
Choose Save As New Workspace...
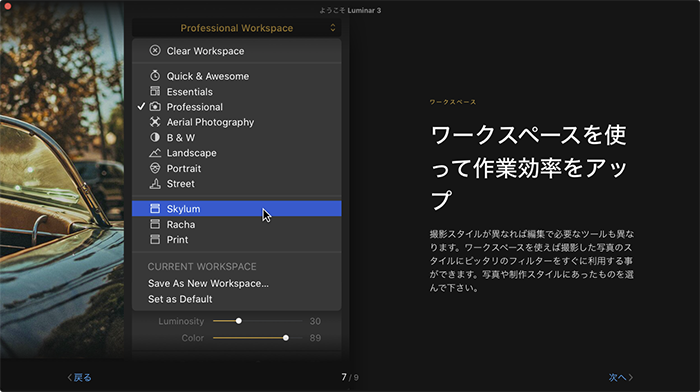pyautogui.click(x=208, y=284)
